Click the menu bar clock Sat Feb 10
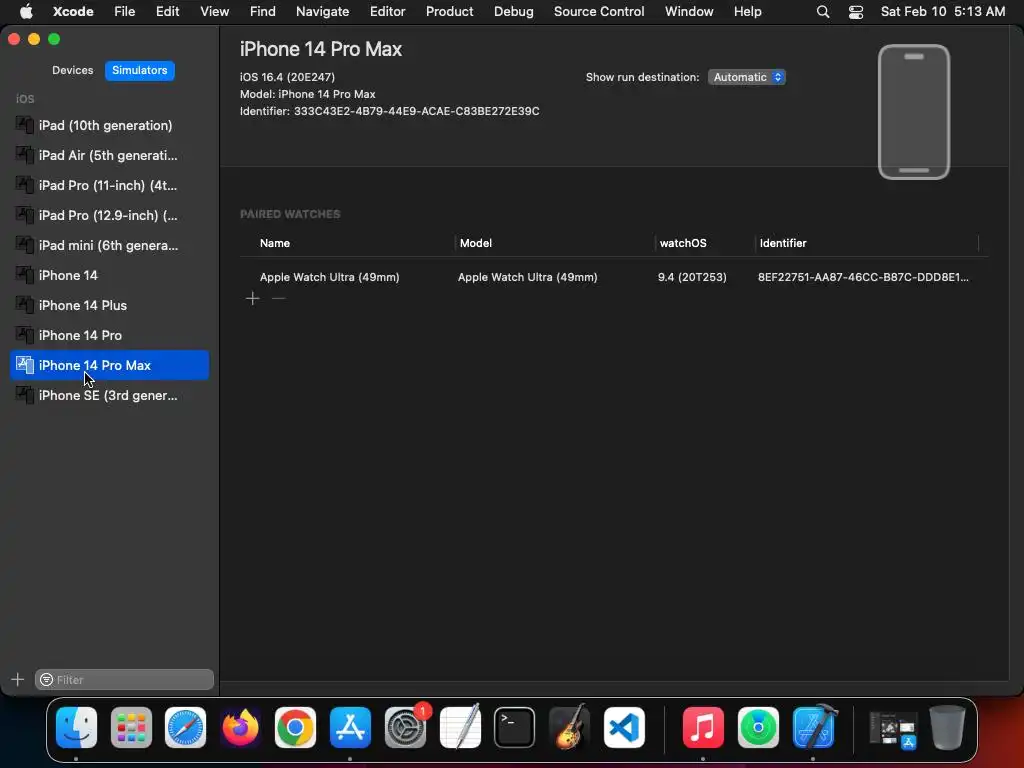The image size is (1024, 768). 943,12
